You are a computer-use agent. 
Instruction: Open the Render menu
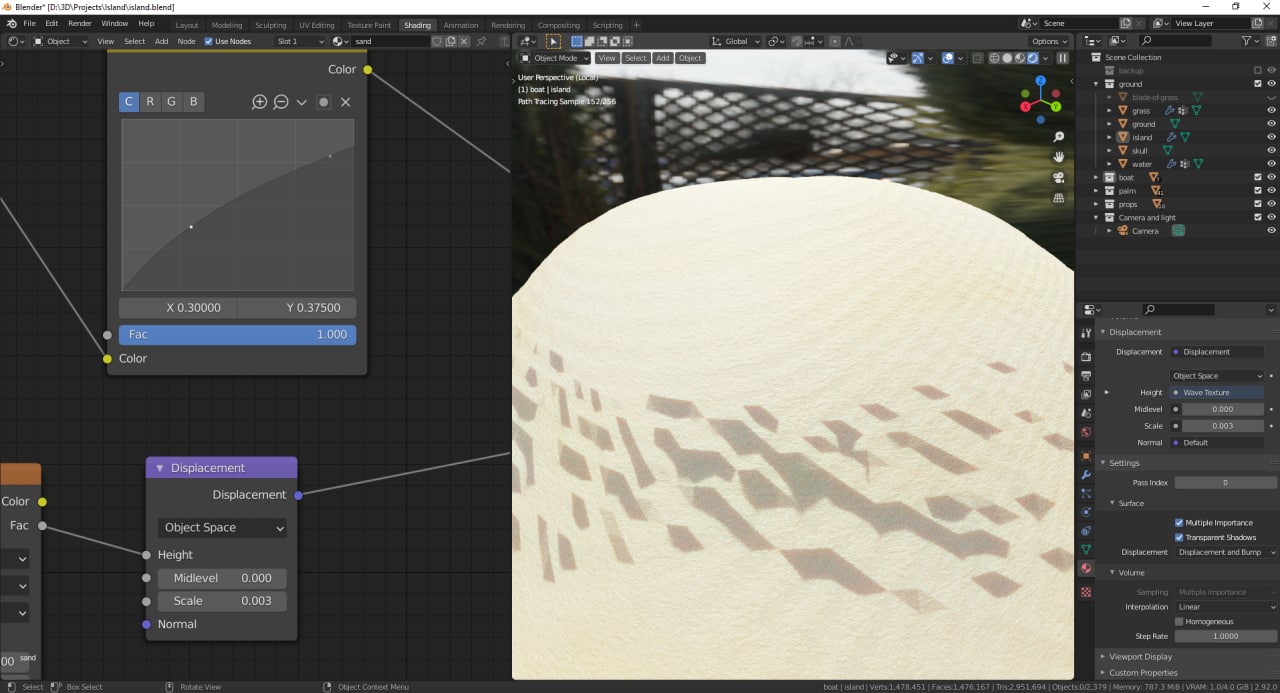pyautogui.click(x=80, y=23)
